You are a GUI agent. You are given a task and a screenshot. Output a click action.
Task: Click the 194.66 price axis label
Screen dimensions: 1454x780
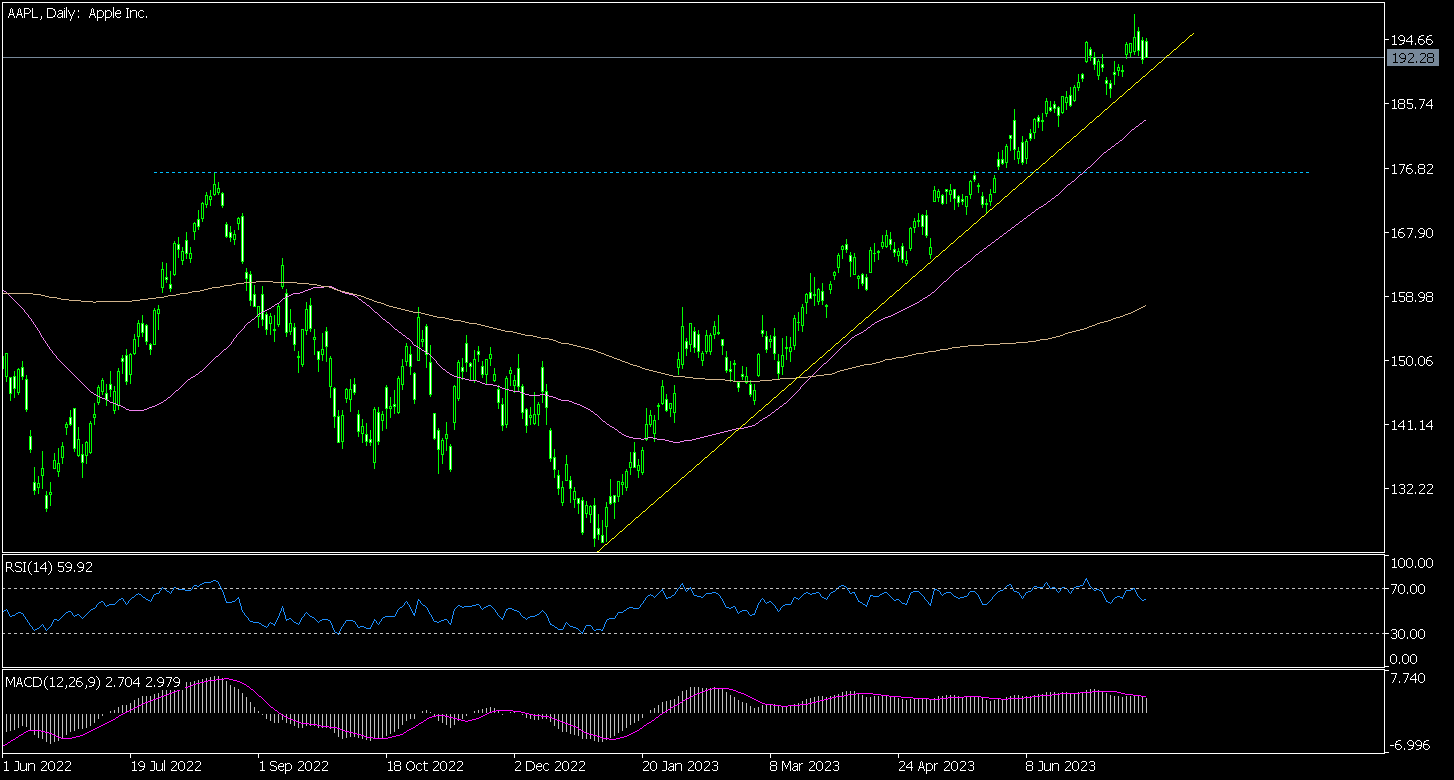(1410, 40)
